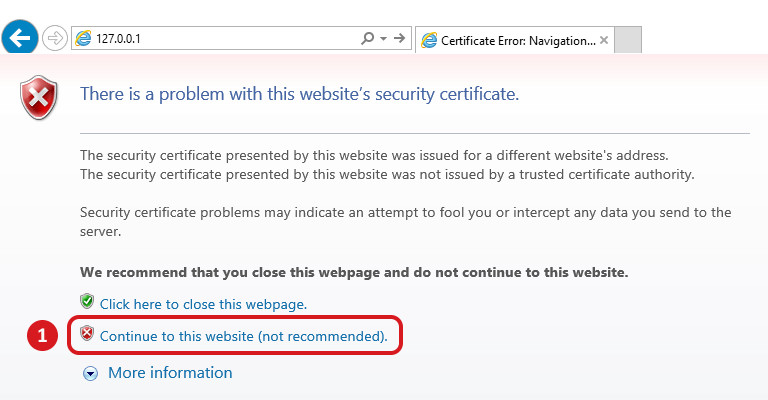768x400 pixels.
Task: Focus the address bar showing 127.0.0.1
Action: [220, 39]
